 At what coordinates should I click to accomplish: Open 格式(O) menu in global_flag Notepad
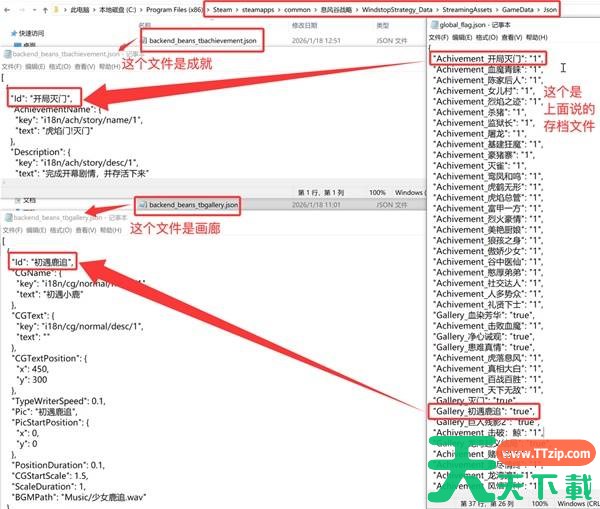[487, 38]
